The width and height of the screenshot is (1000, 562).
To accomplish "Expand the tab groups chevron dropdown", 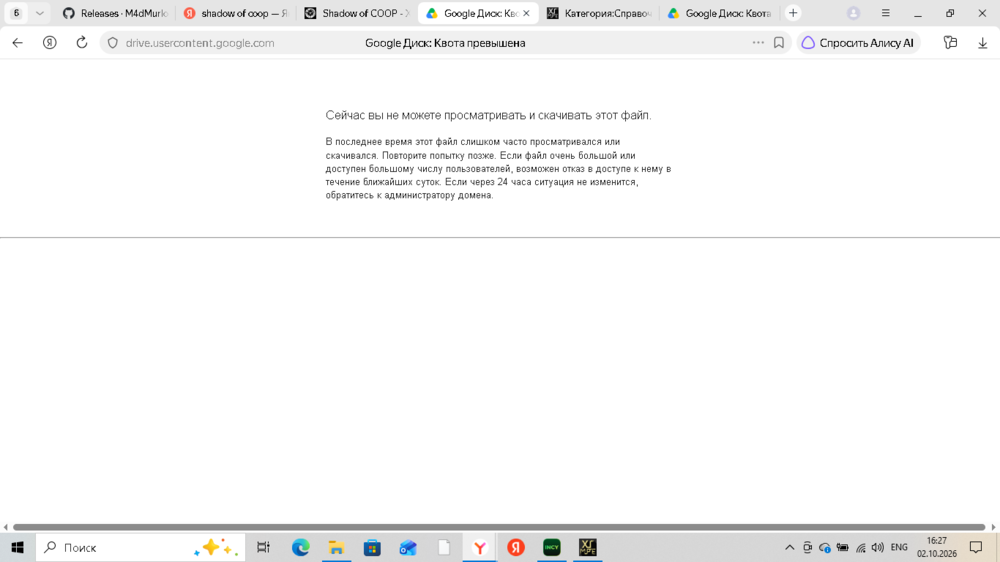I will [40, 13].
